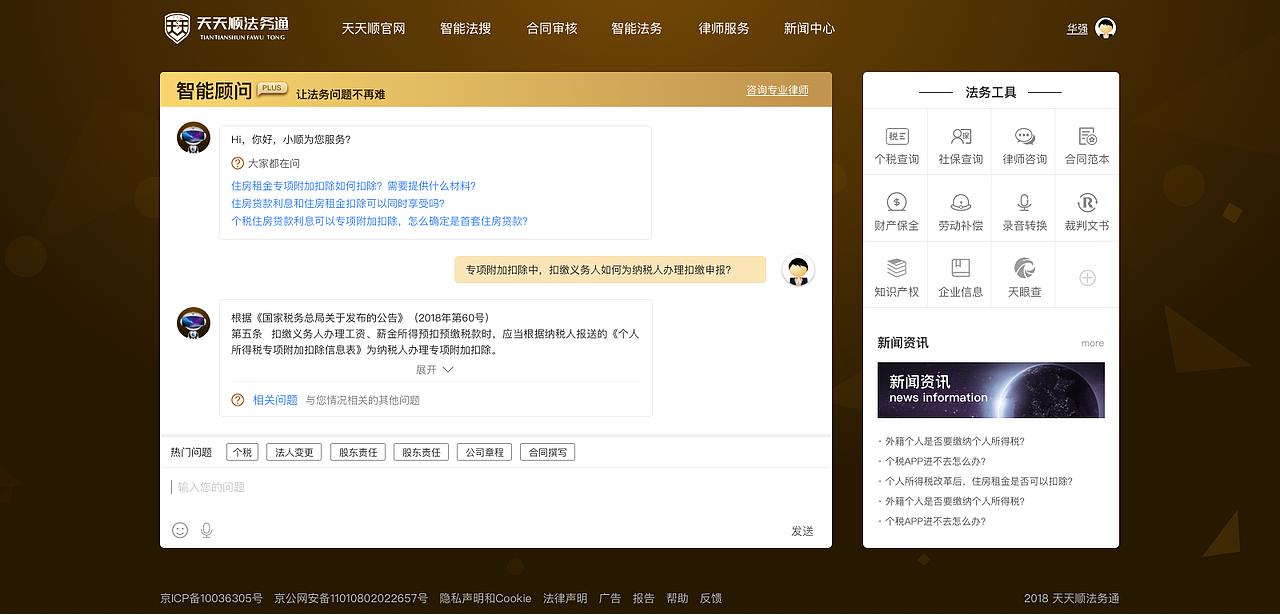Screen dimensions: 1280x615
Task: Click more in the 新闻资讯 section
Action: point(1092,343)
